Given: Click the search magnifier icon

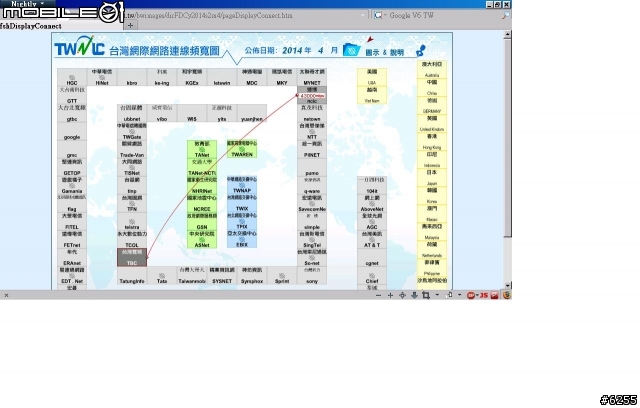Looking at the screenshot, I should click(x=506, y=16).
